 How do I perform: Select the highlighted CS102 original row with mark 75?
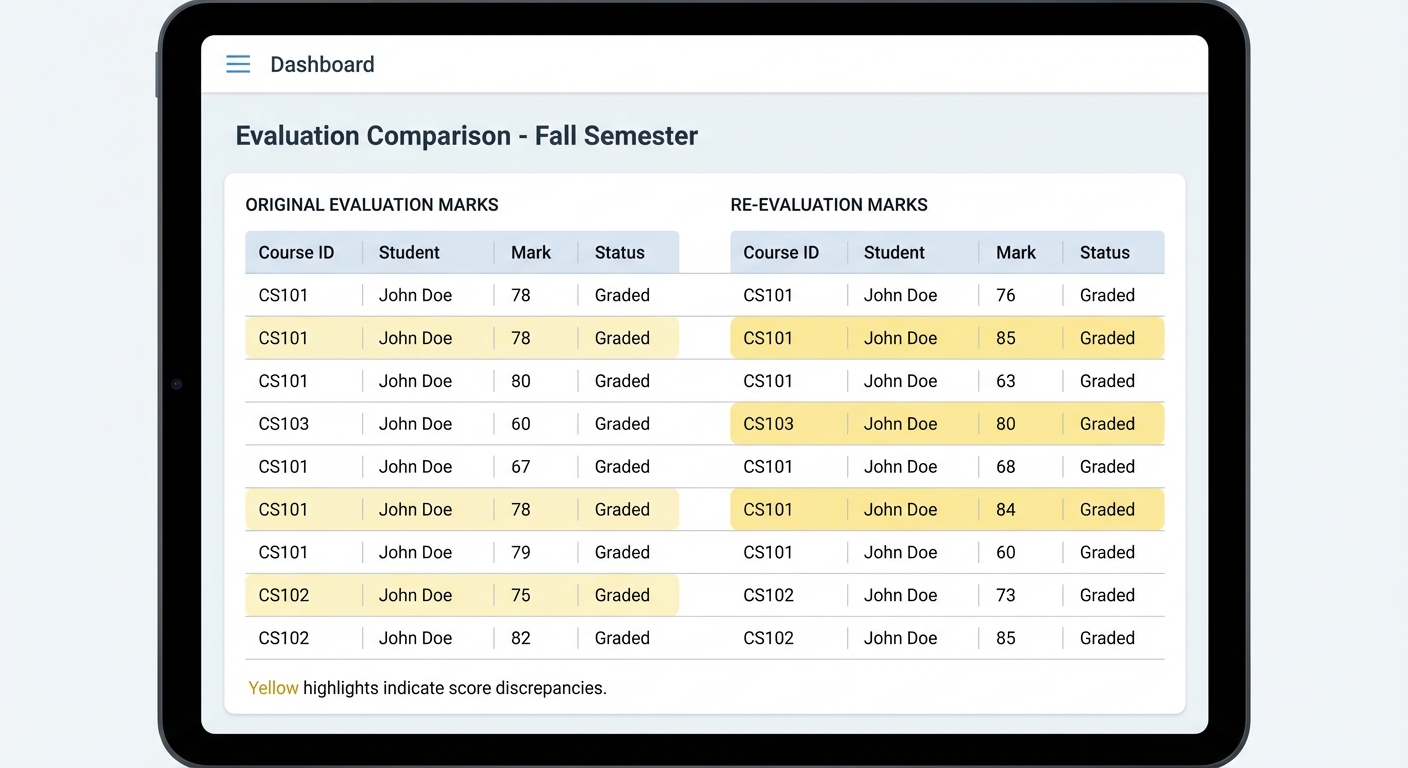point(462,595)
